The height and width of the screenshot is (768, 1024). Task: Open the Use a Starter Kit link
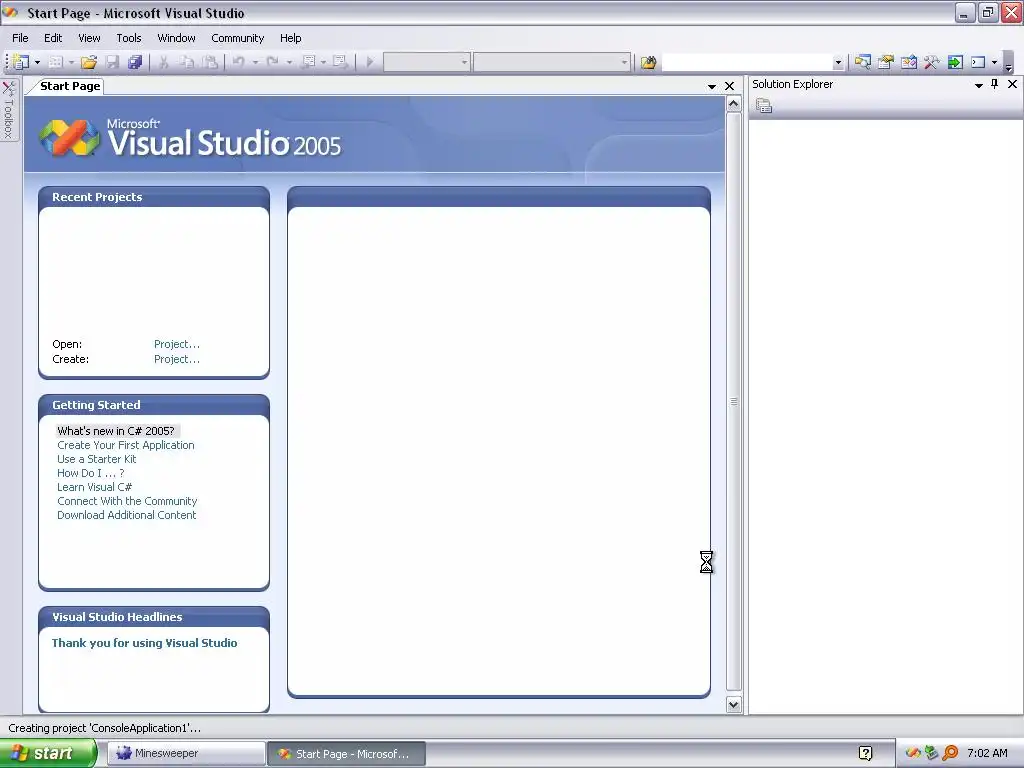coord(97,459)
